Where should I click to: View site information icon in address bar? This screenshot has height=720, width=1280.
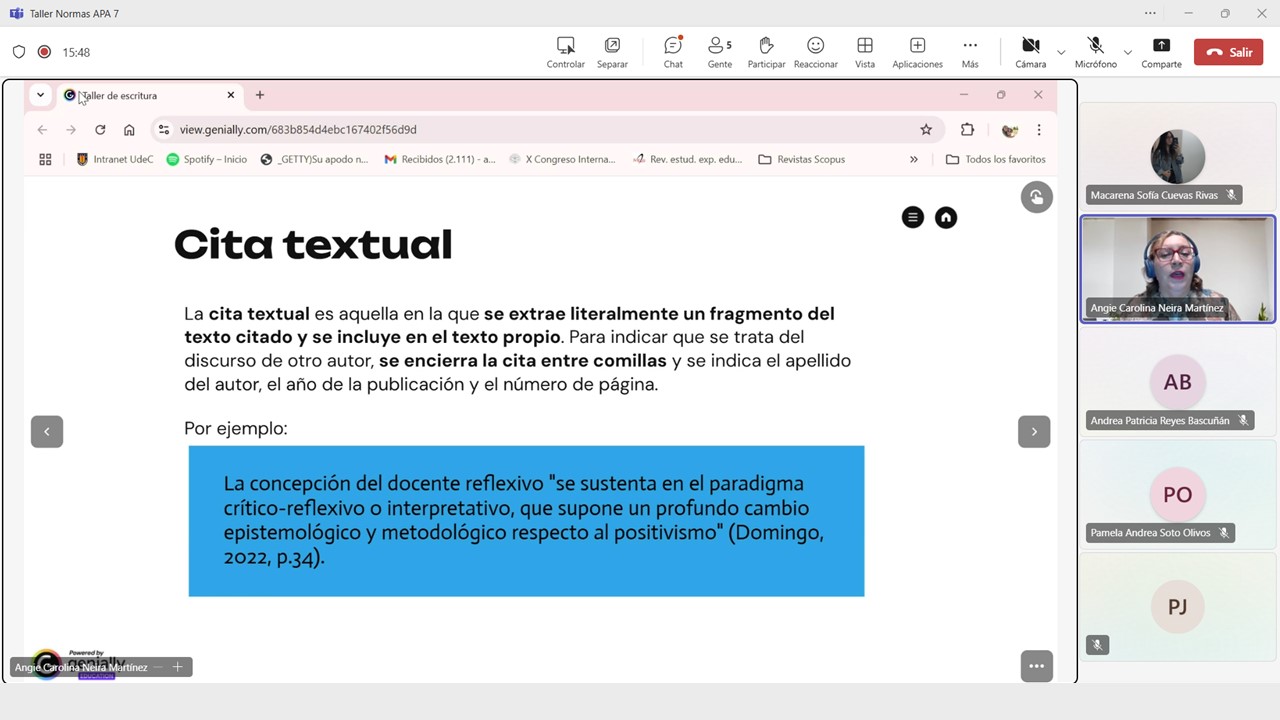click(x=164, y=130)
